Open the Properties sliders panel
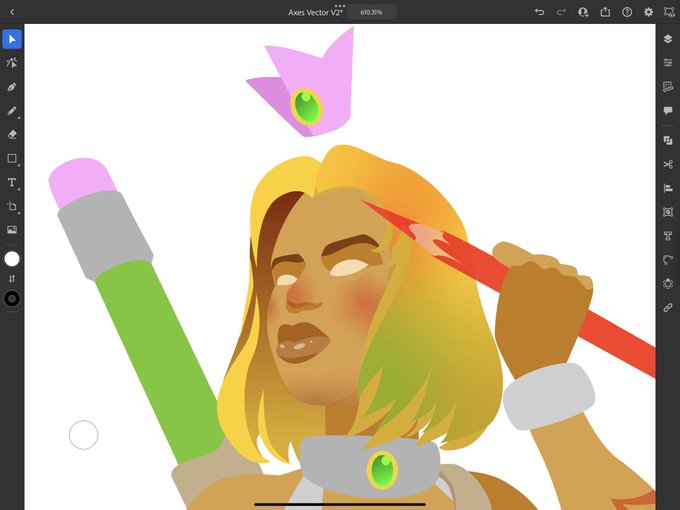680x510 pixels. click(668, 63)
